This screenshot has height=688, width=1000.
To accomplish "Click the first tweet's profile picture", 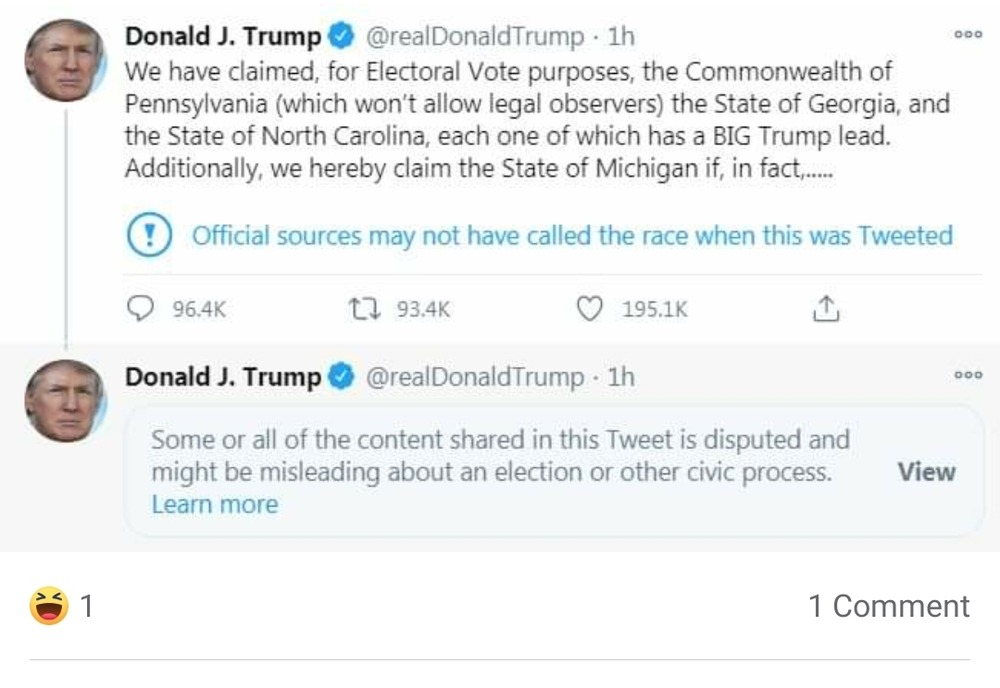I will [x=65, y=60].
